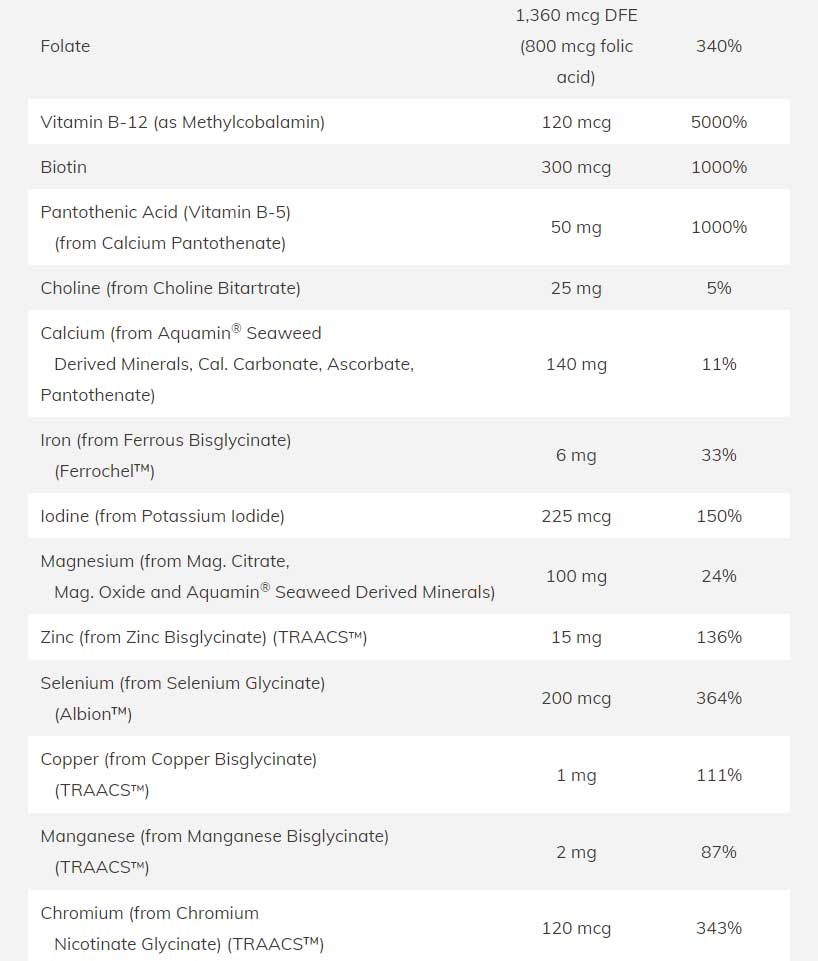Viewport: 818px width, 961px height.
Task: Select the 1,360 mcg DFE folate amount
Action: click(x=576, y=16)
